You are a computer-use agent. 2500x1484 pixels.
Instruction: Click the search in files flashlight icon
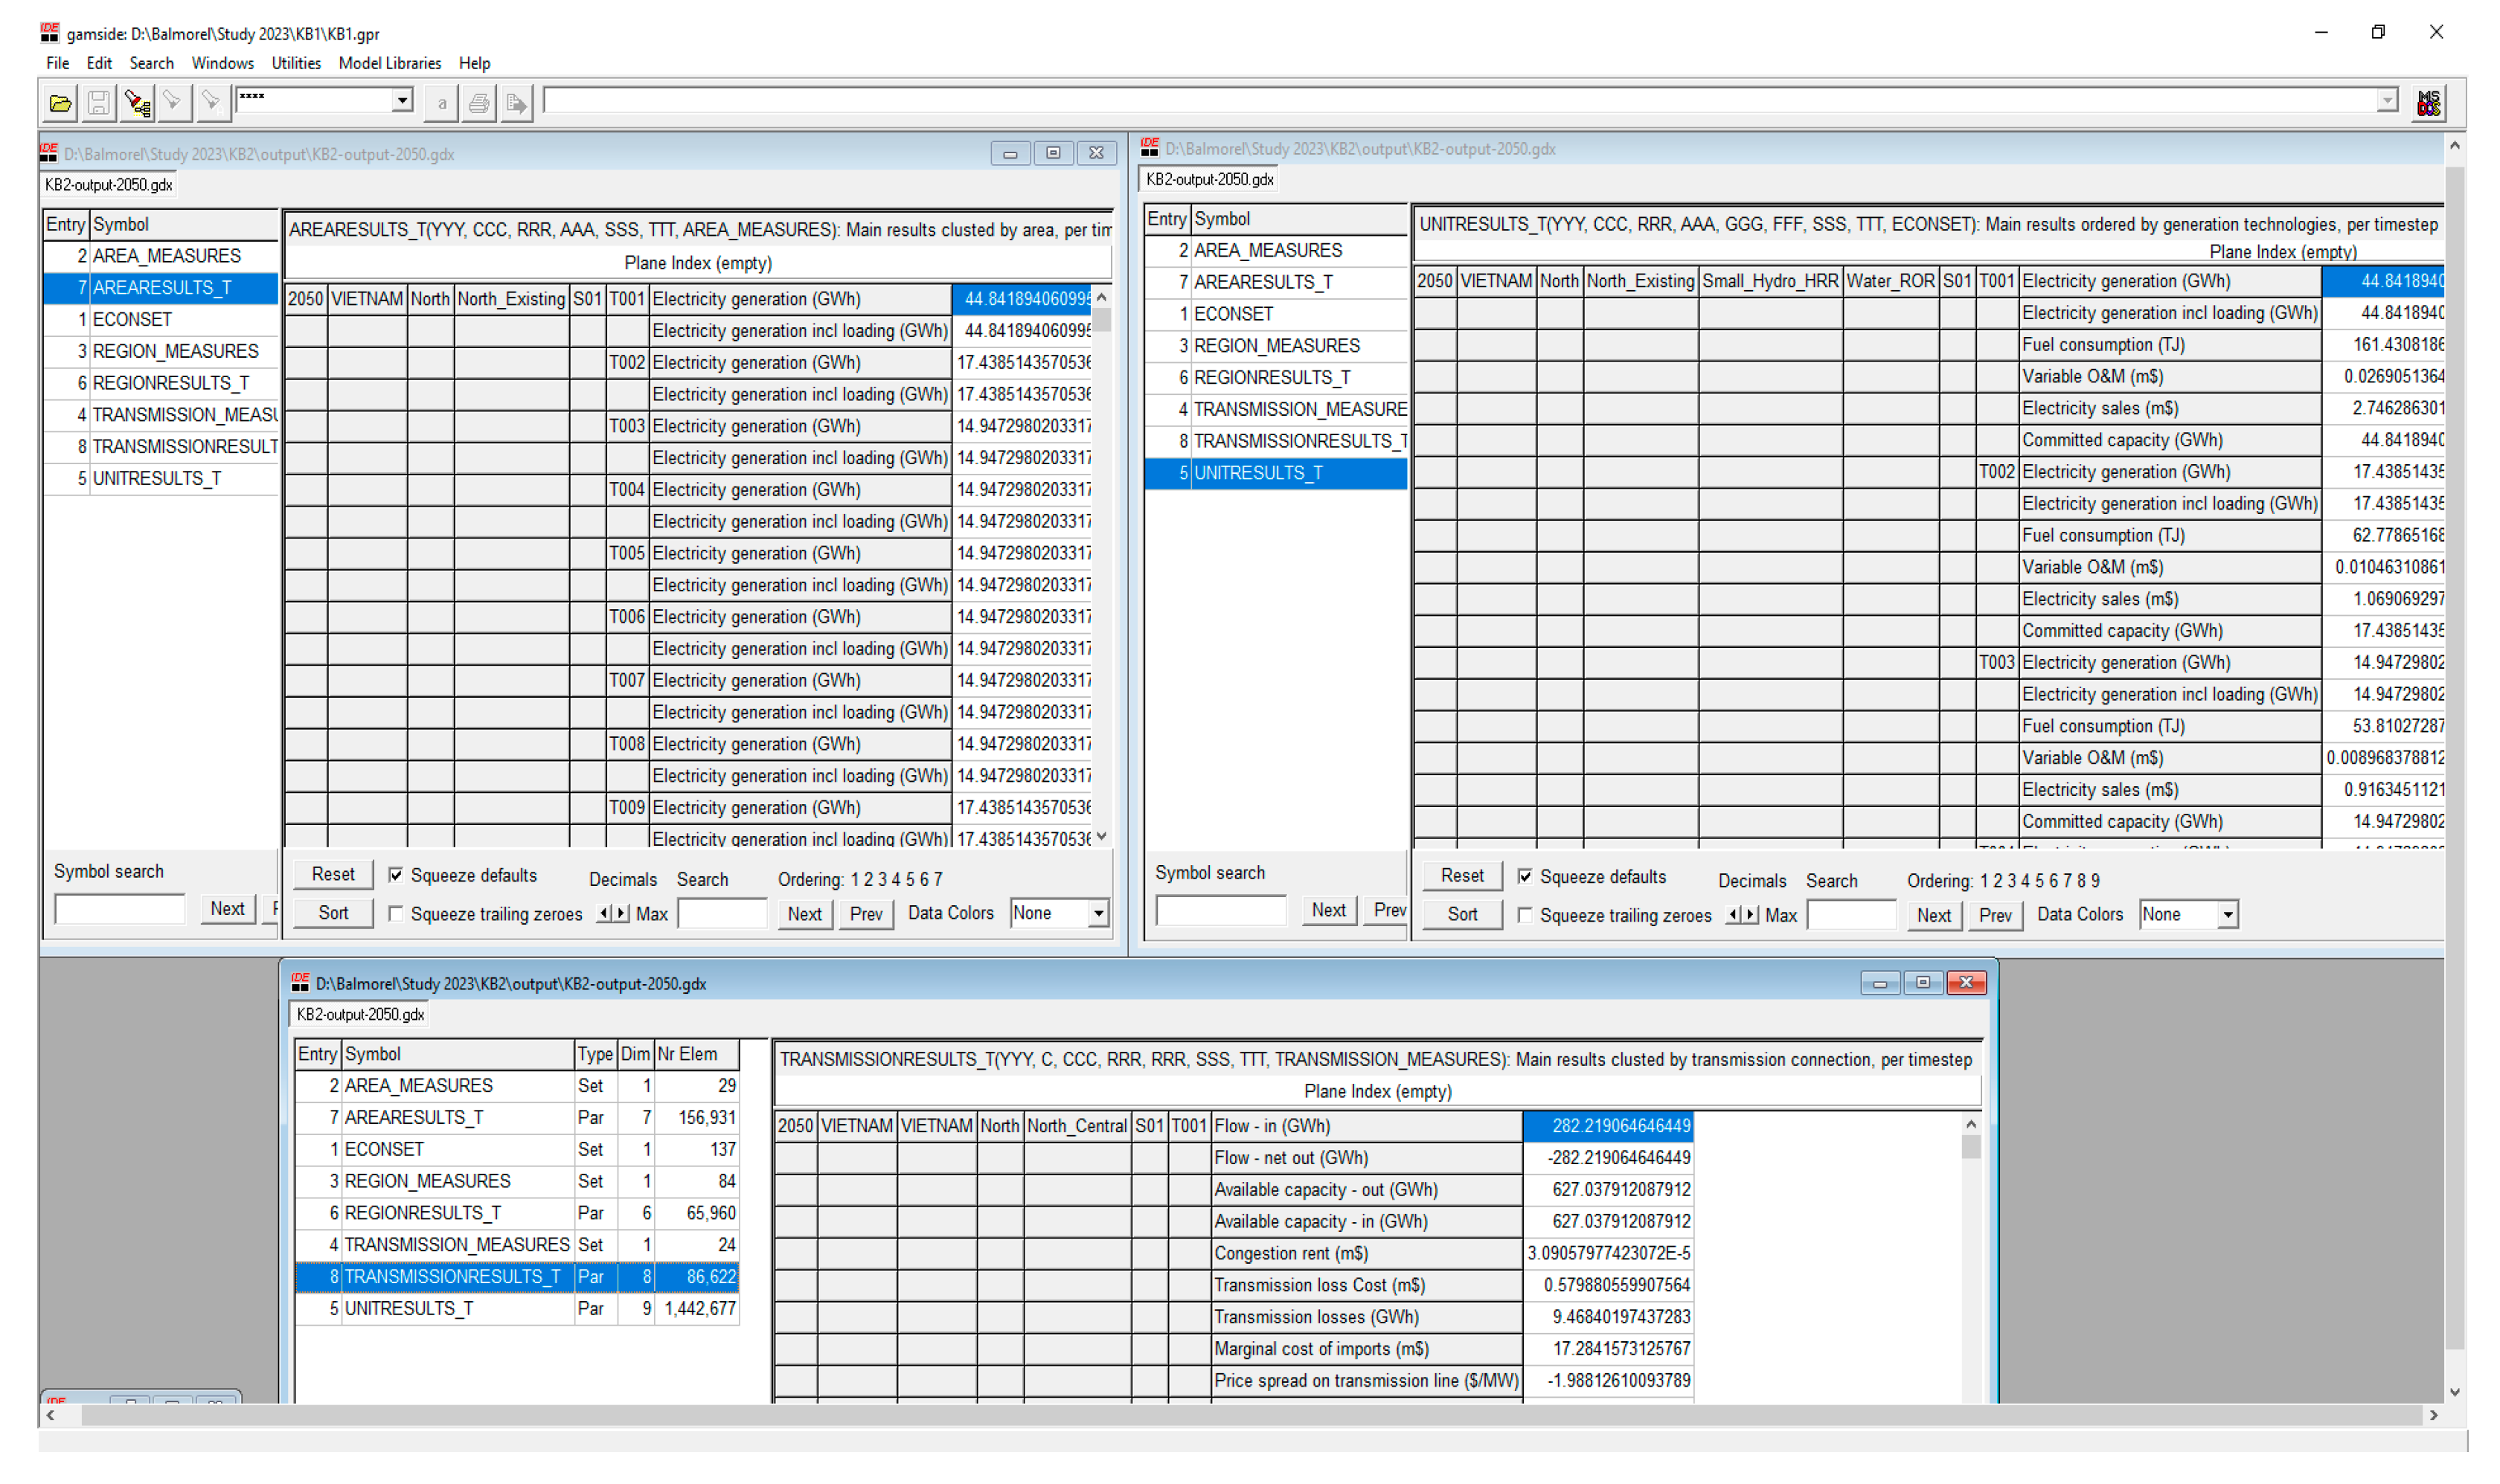point(137,103)
